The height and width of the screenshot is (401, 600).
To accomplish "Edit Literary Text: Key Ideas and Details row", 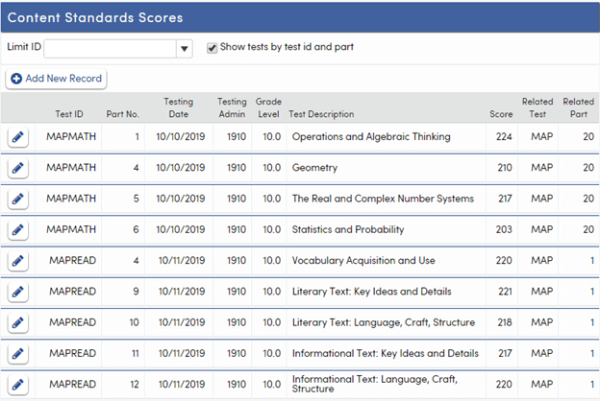I will tap(18, 292).
